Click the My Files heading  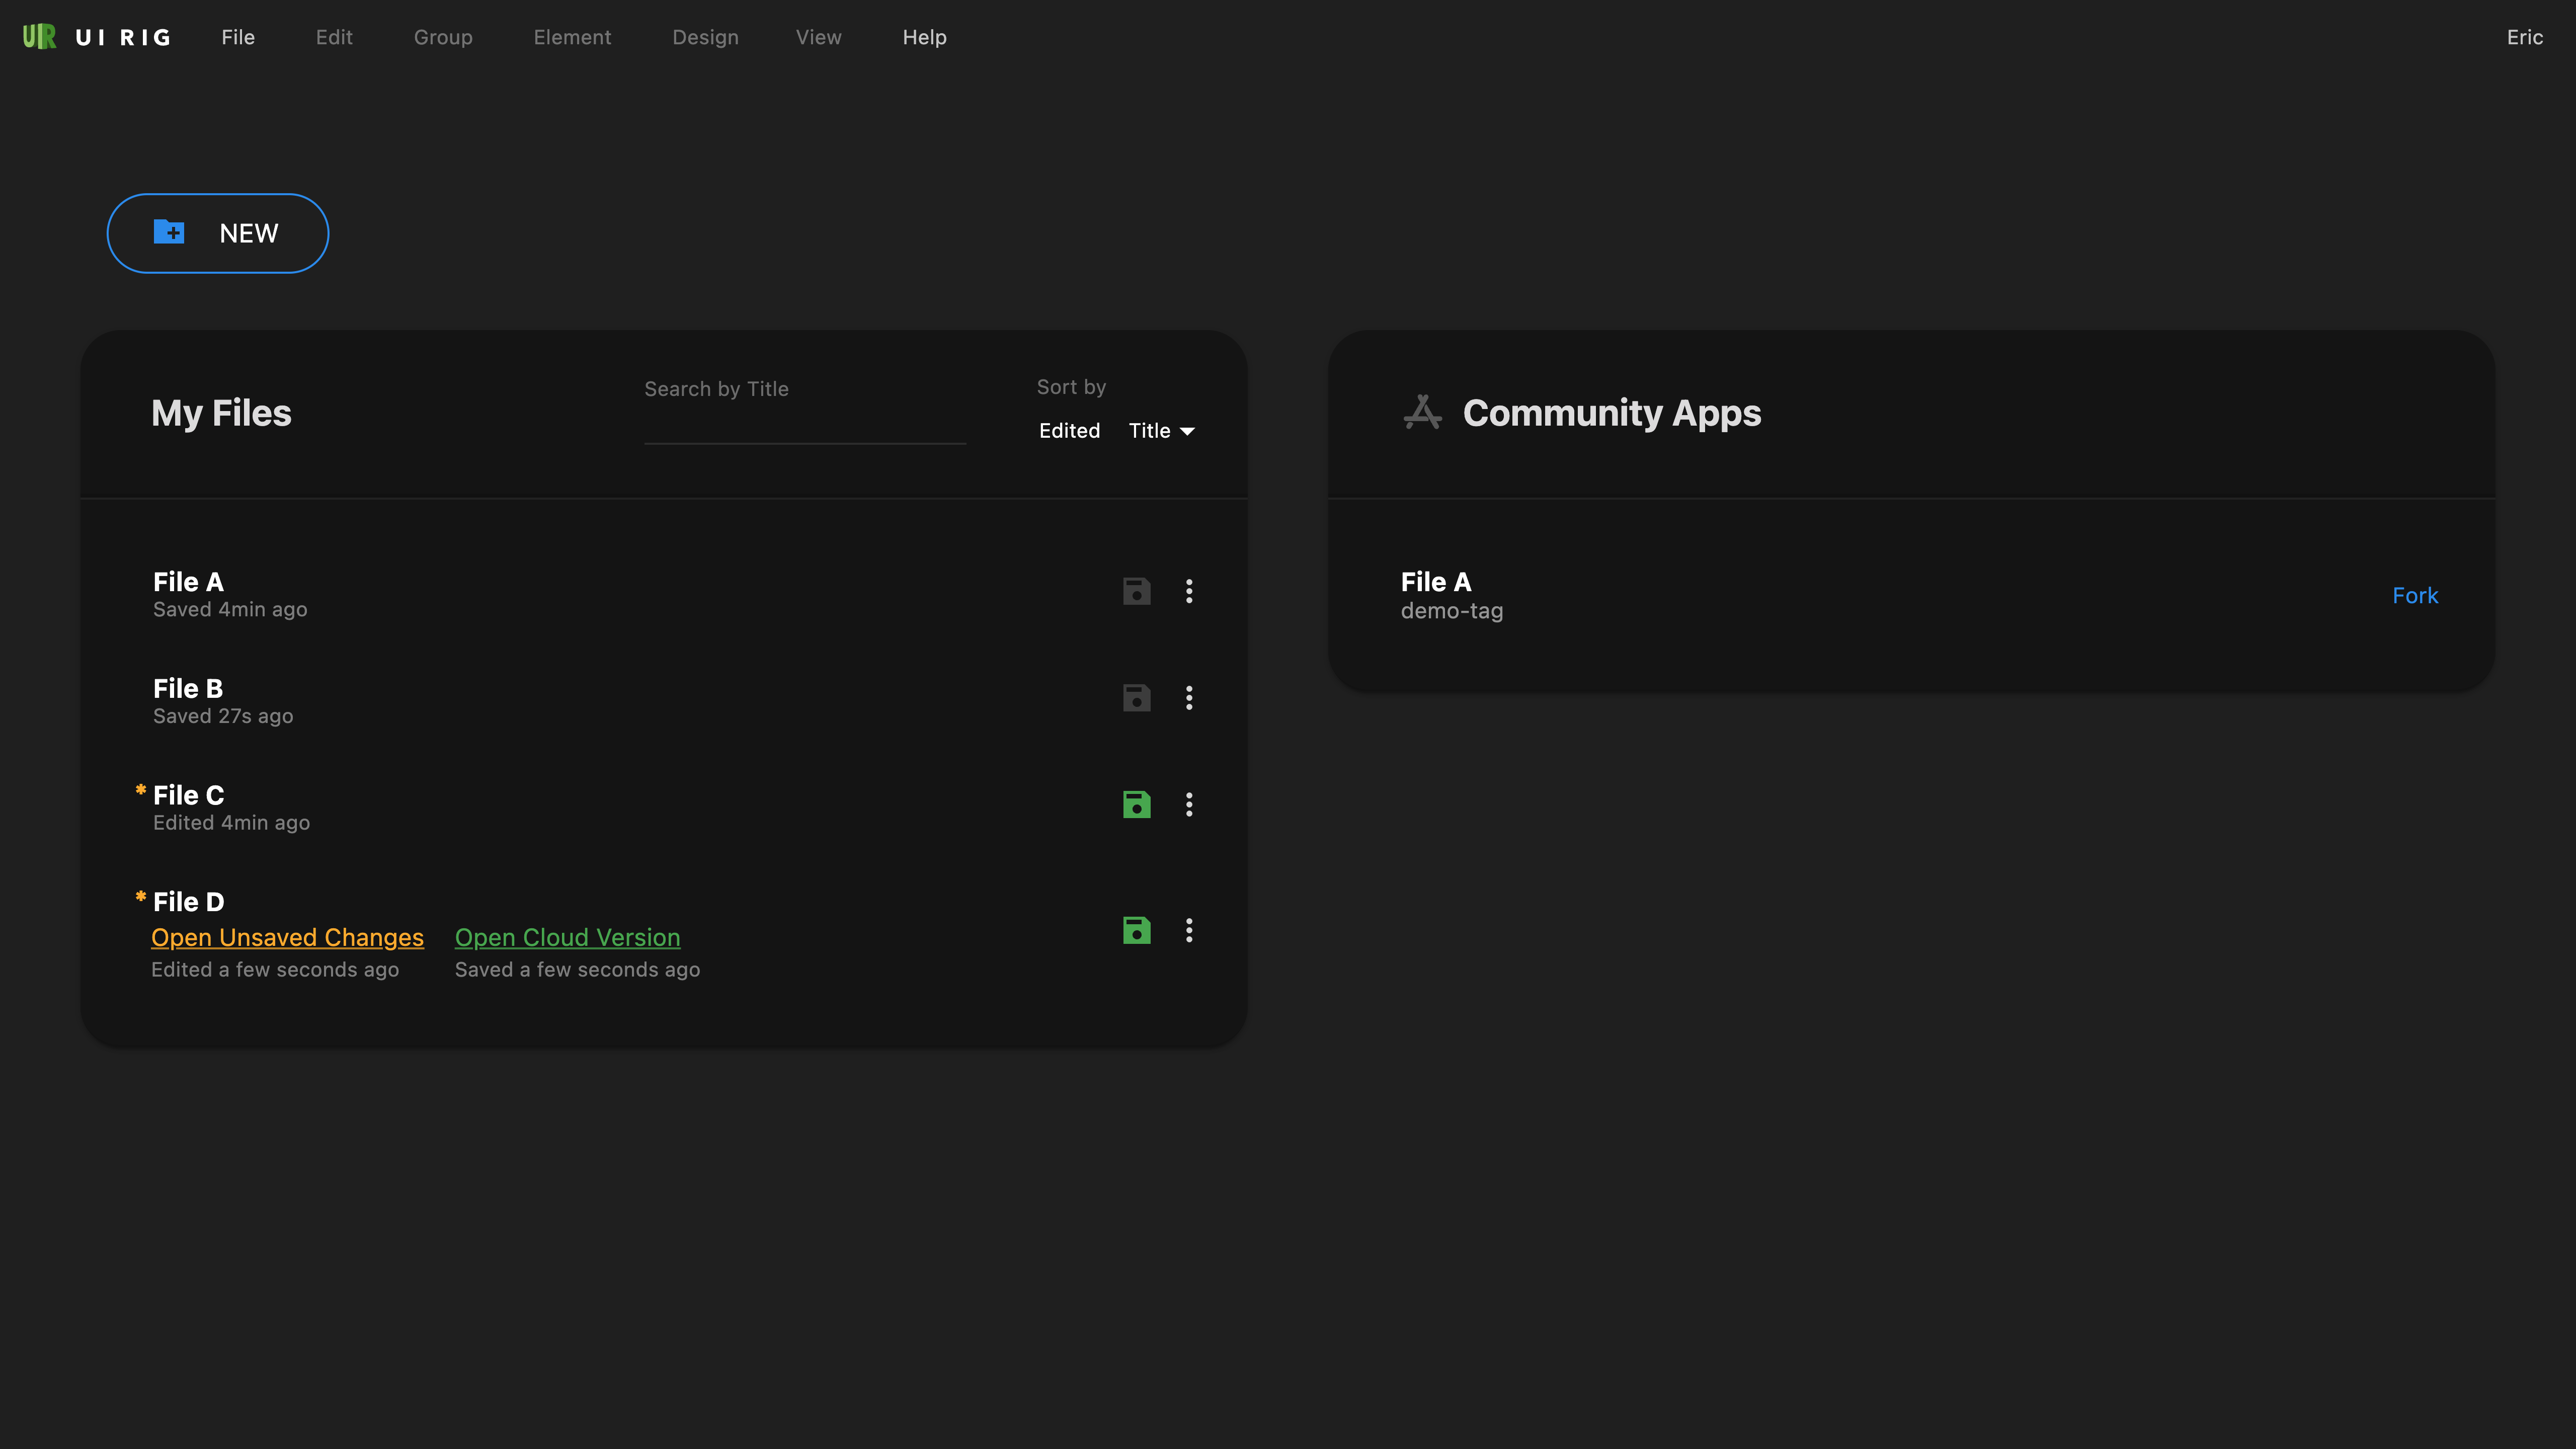(221, 413)
